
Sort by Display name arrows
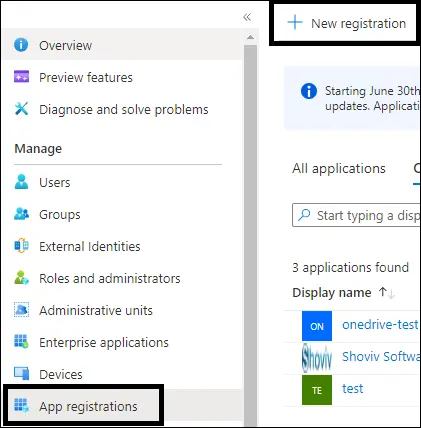pos(387,293)
